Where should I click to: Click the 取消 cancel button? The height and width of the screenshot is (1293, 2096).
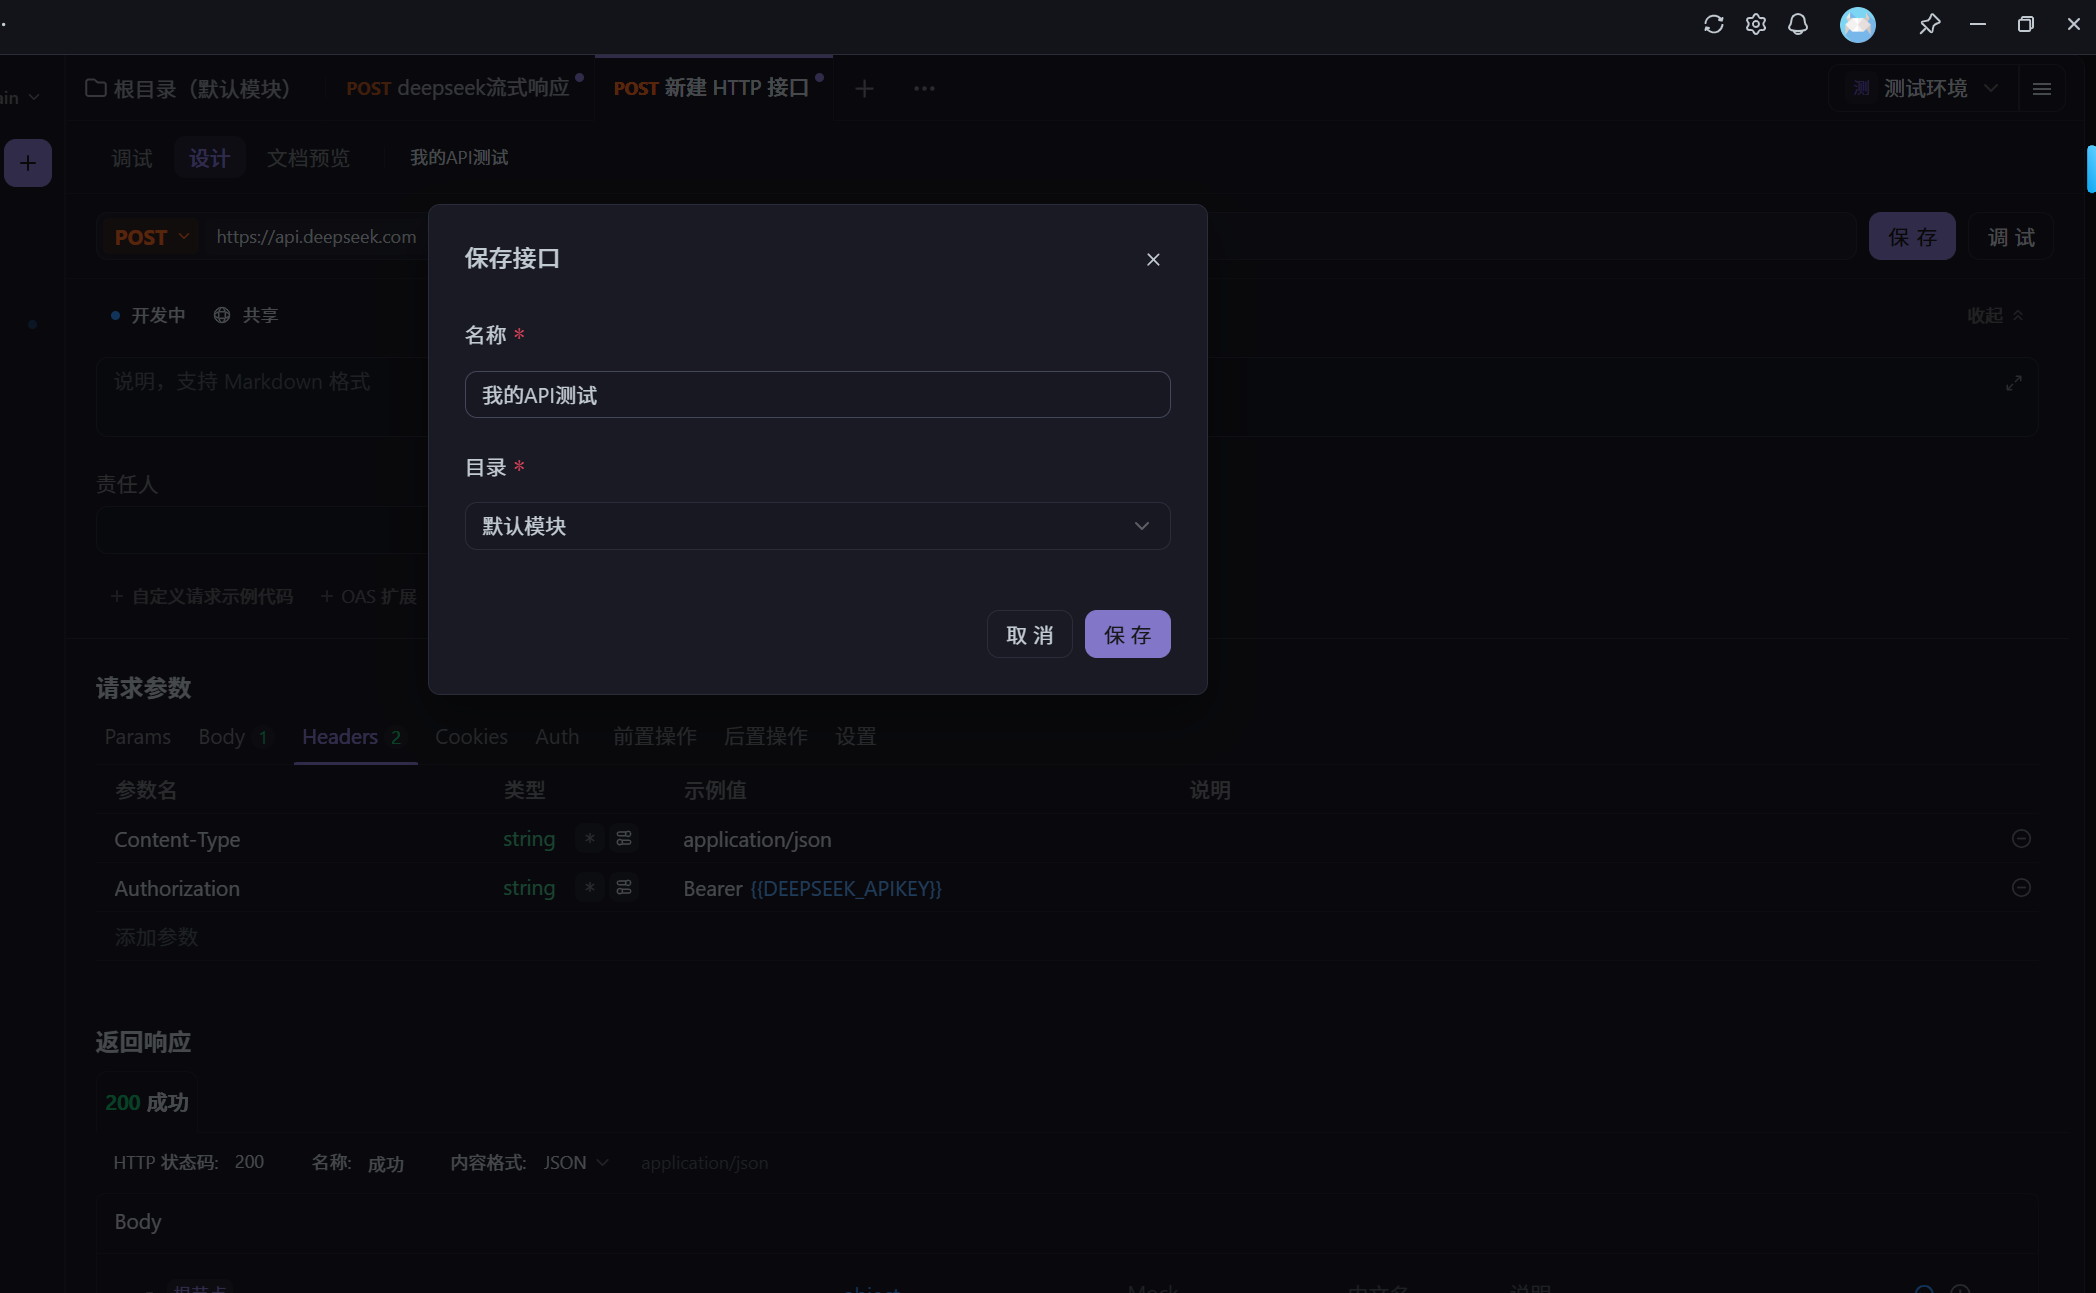pyautogui.click(x=1029, y=635)
